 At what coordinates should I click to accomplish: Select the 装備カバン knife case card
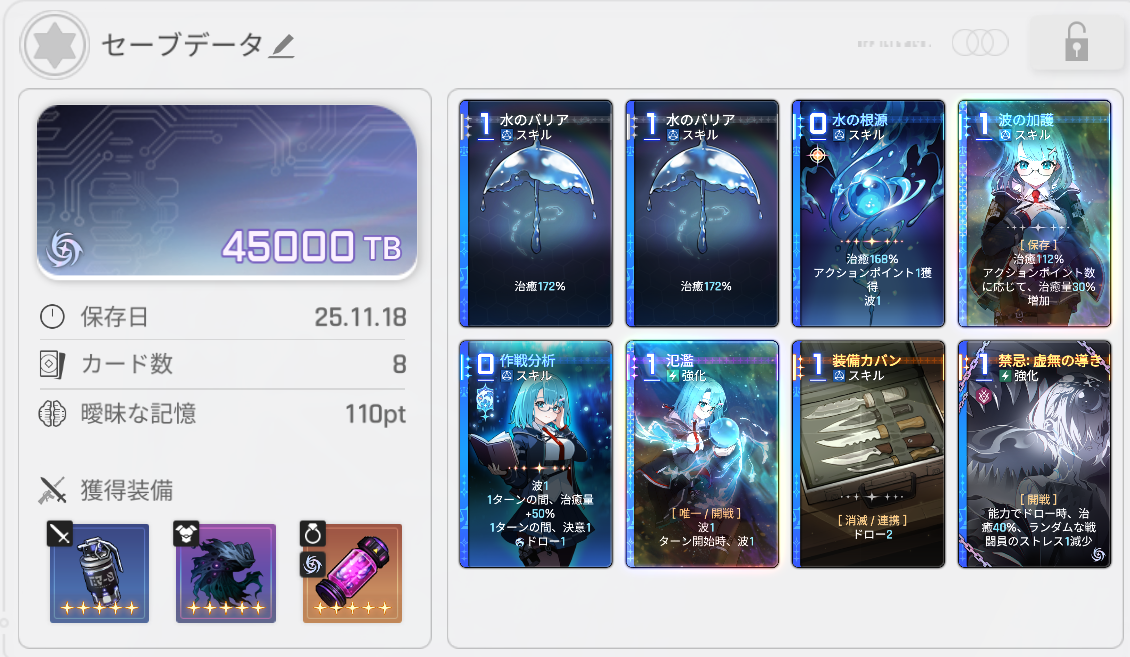coord(868,455)
